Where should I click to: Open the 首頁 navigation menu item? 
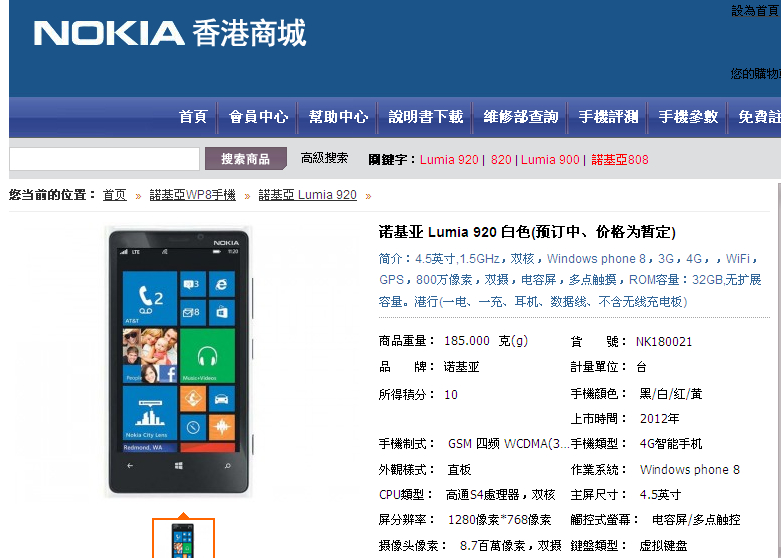coord(193,117)
